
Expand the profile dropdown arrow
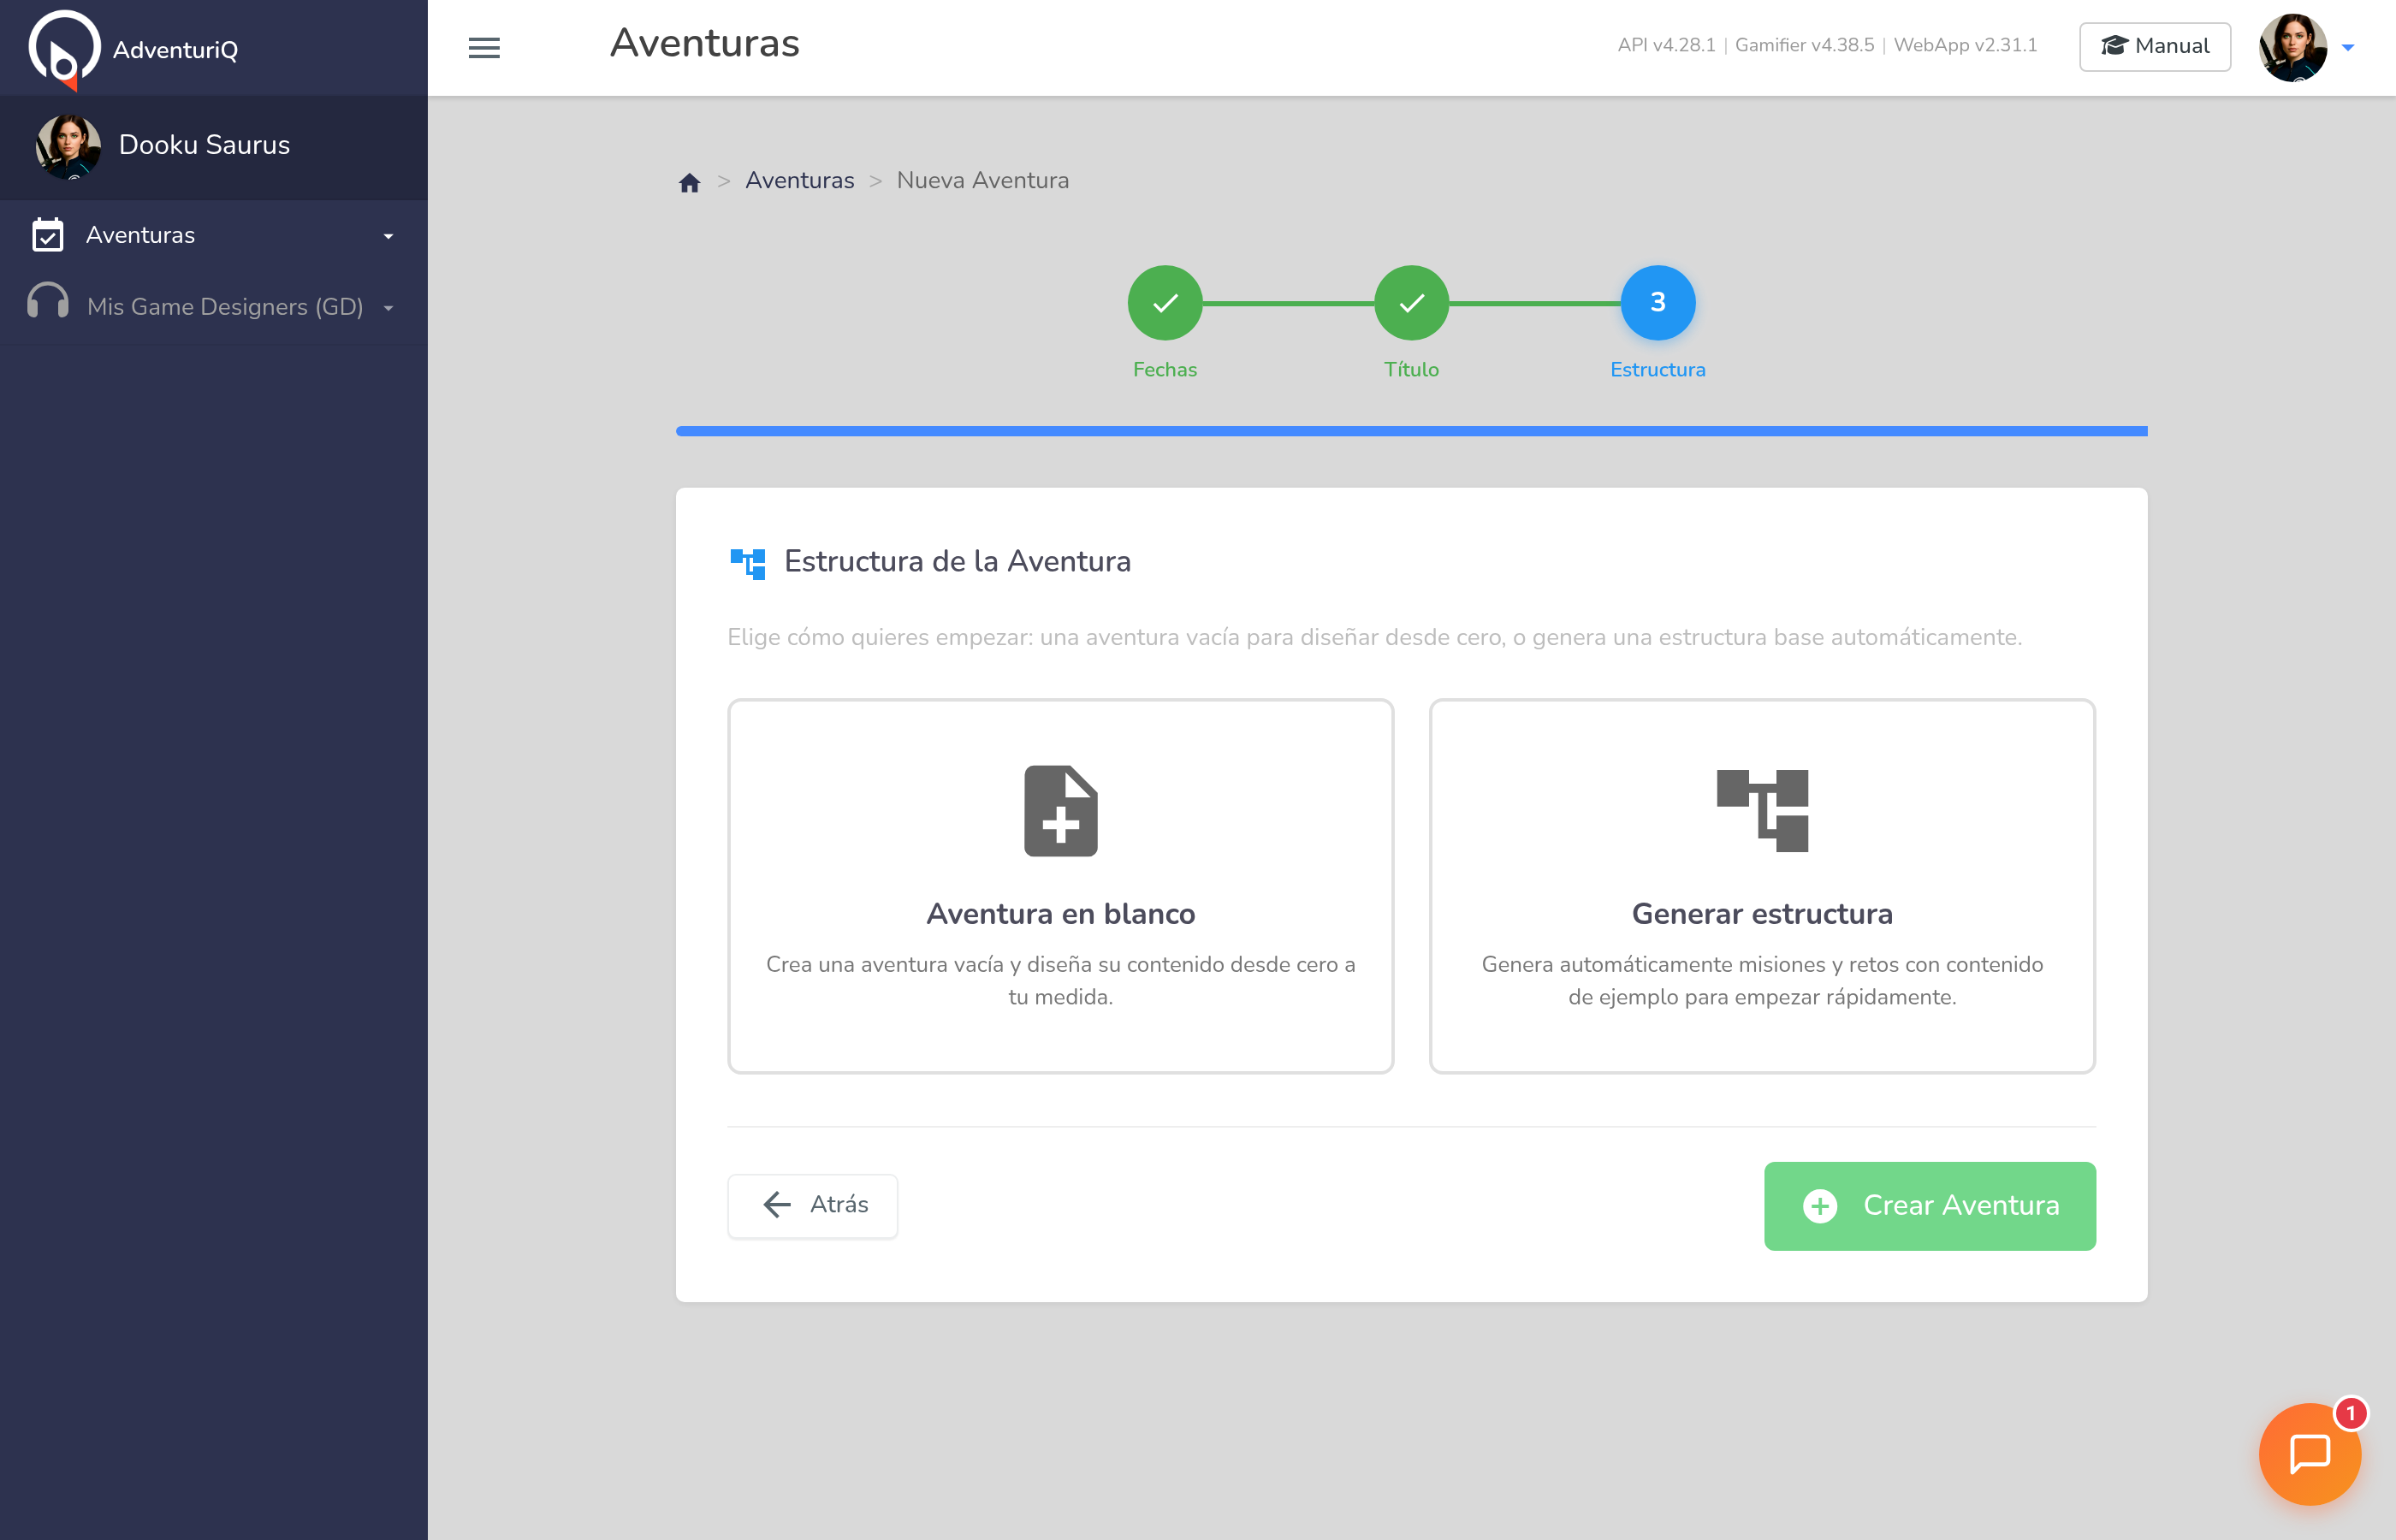(x=2347, y=47)
